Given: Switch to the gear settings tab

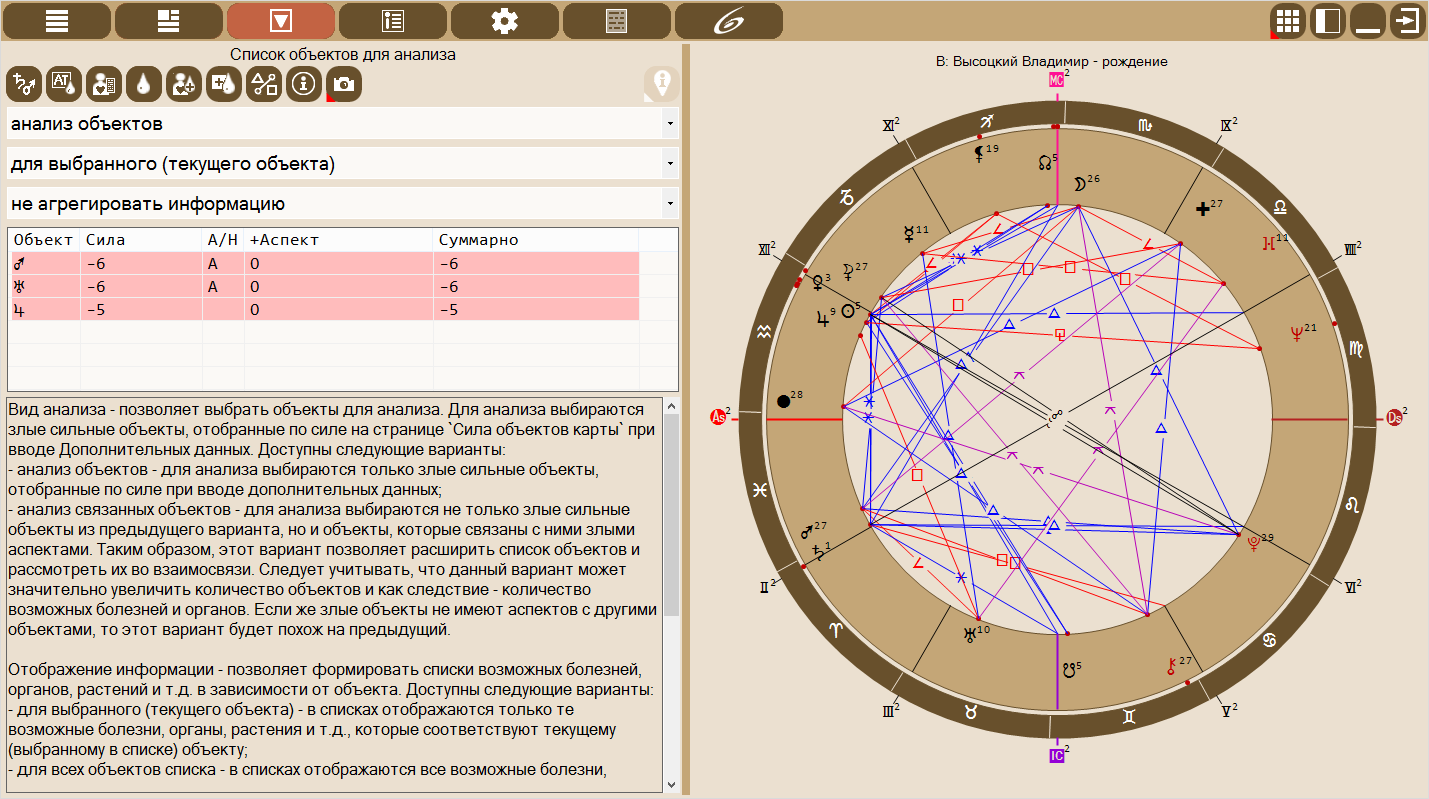Looking at the screenshot, I should pyautogui.click(x=504, y=21).
